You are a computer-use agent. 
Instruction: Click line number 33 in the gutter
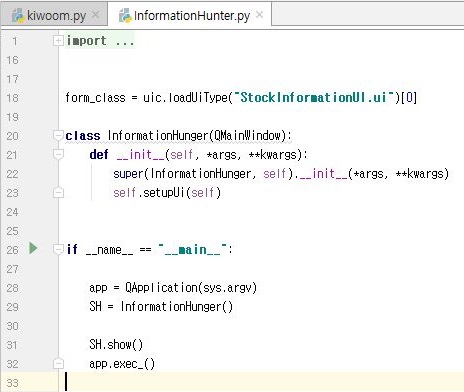[12, 383]
